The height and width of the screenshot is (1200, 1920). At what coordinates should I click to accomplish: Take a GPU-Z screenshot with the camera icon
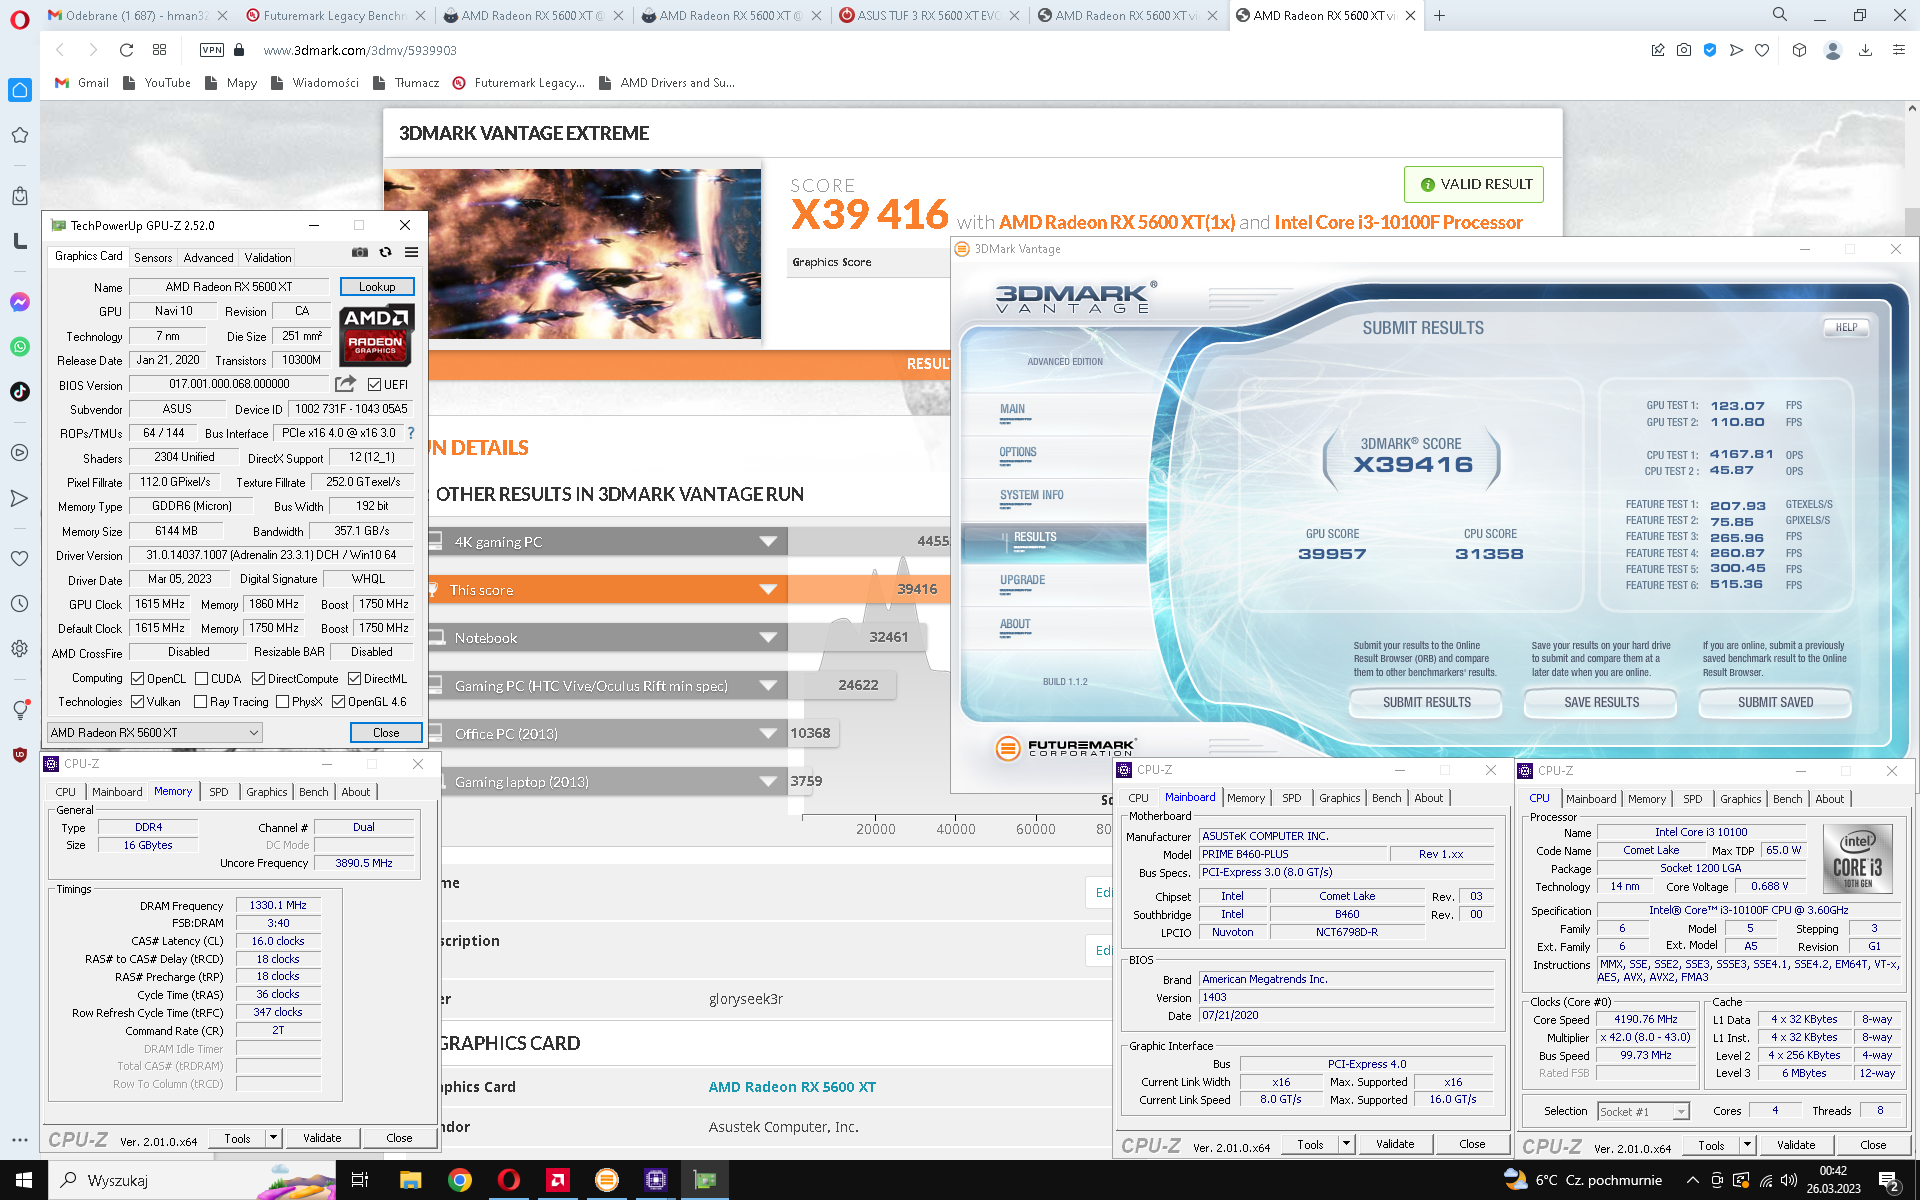360,253
